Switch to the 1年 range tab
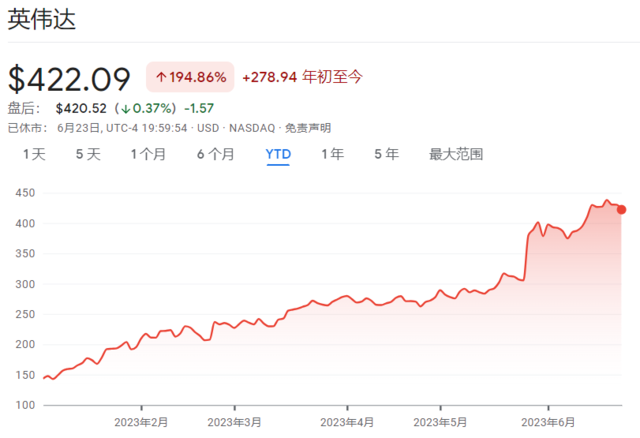The image size is (640, 438). 332,154
